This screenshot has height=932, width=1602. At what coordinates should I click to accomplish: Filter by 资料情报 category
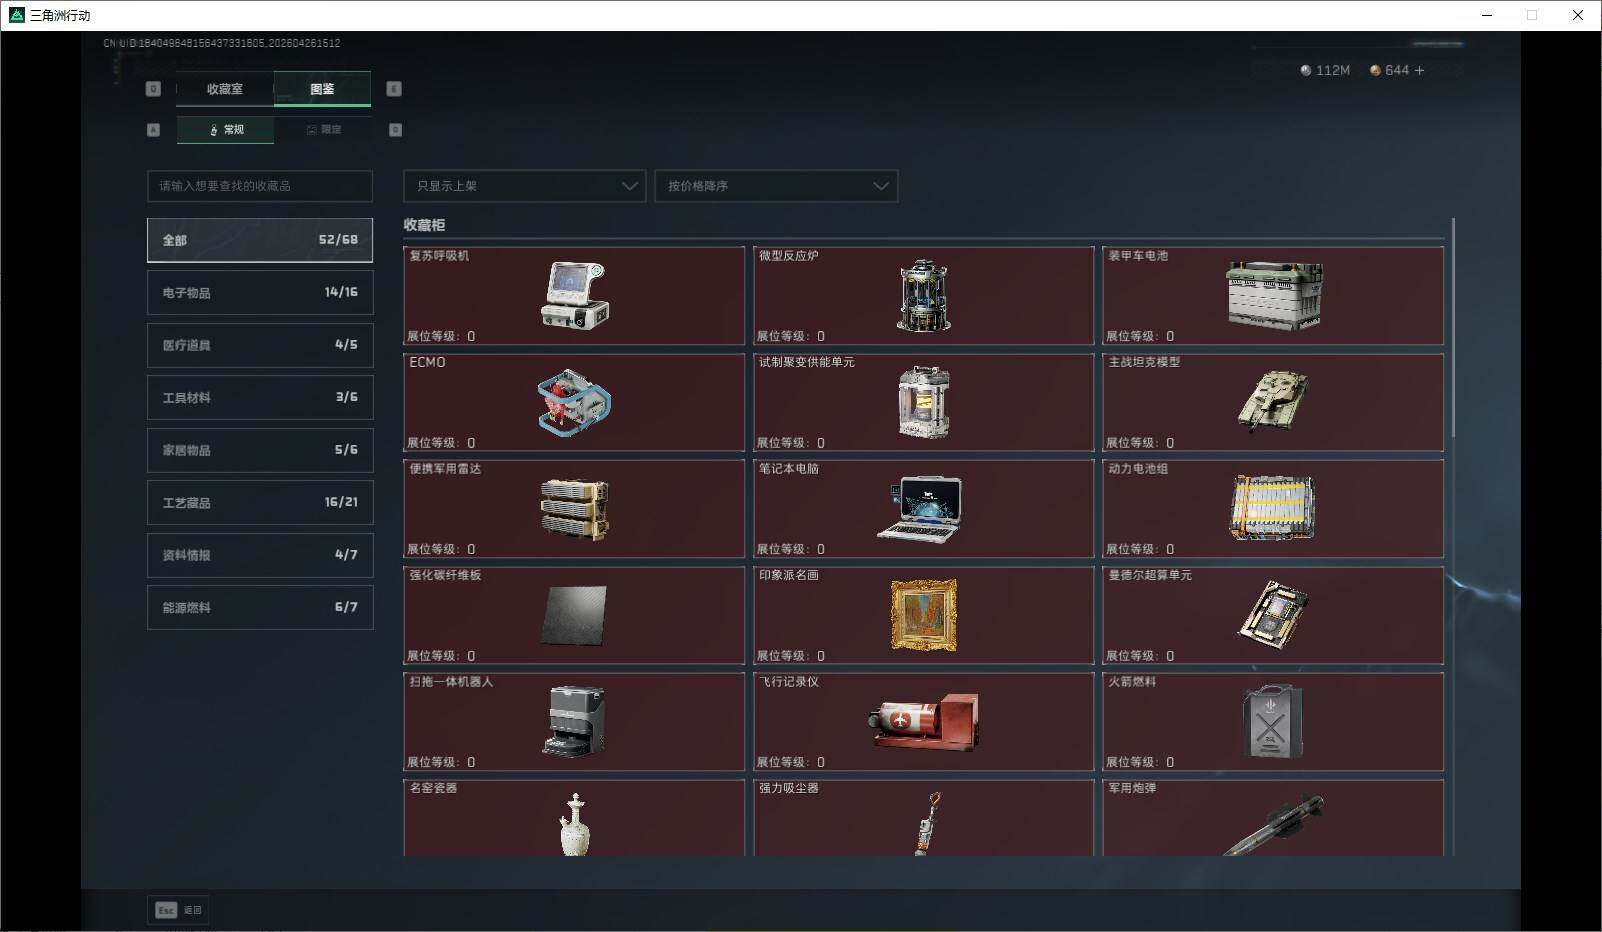(260, 555)
